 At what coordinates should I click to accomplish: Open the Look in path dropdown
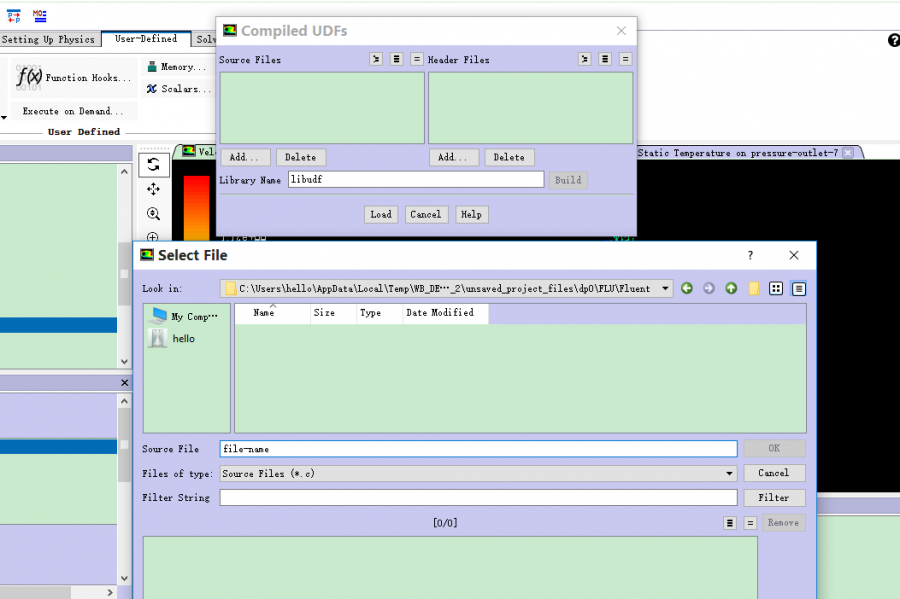(665, 289)
